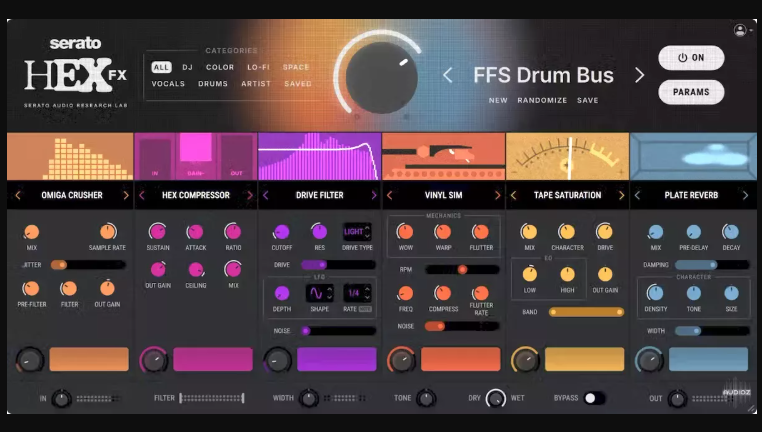
Task: Select the DRUMS category
Action: 213,84
